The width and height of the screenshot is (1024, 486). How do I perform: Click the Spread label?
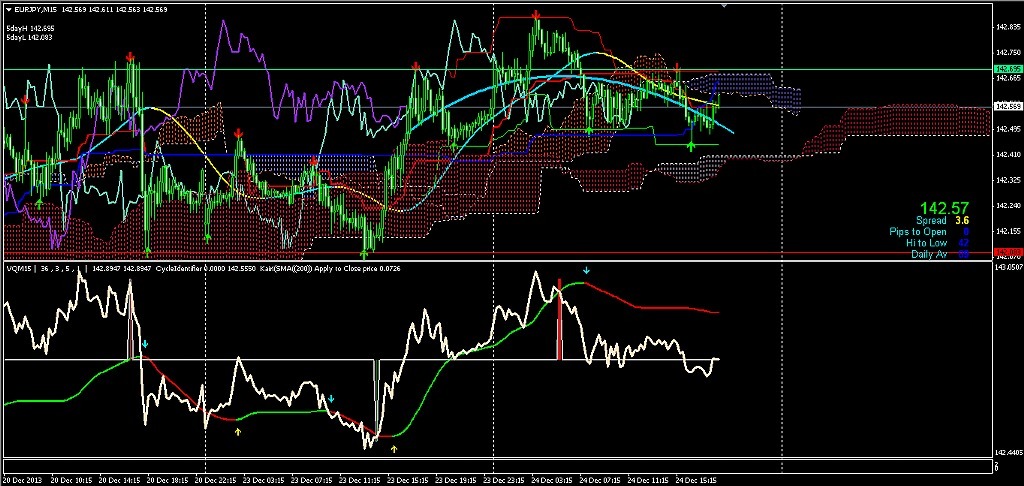(931, 221)
